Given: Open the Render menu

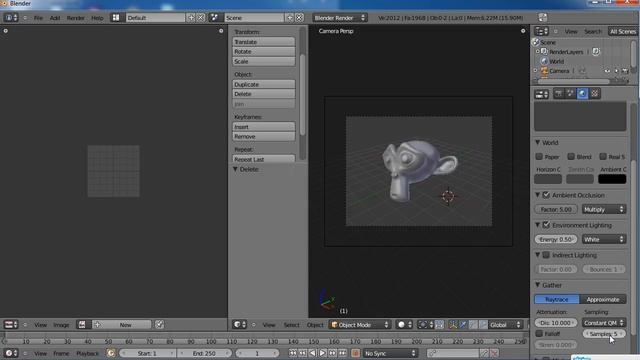Looking at the screenshot, I should pos(76,18).
